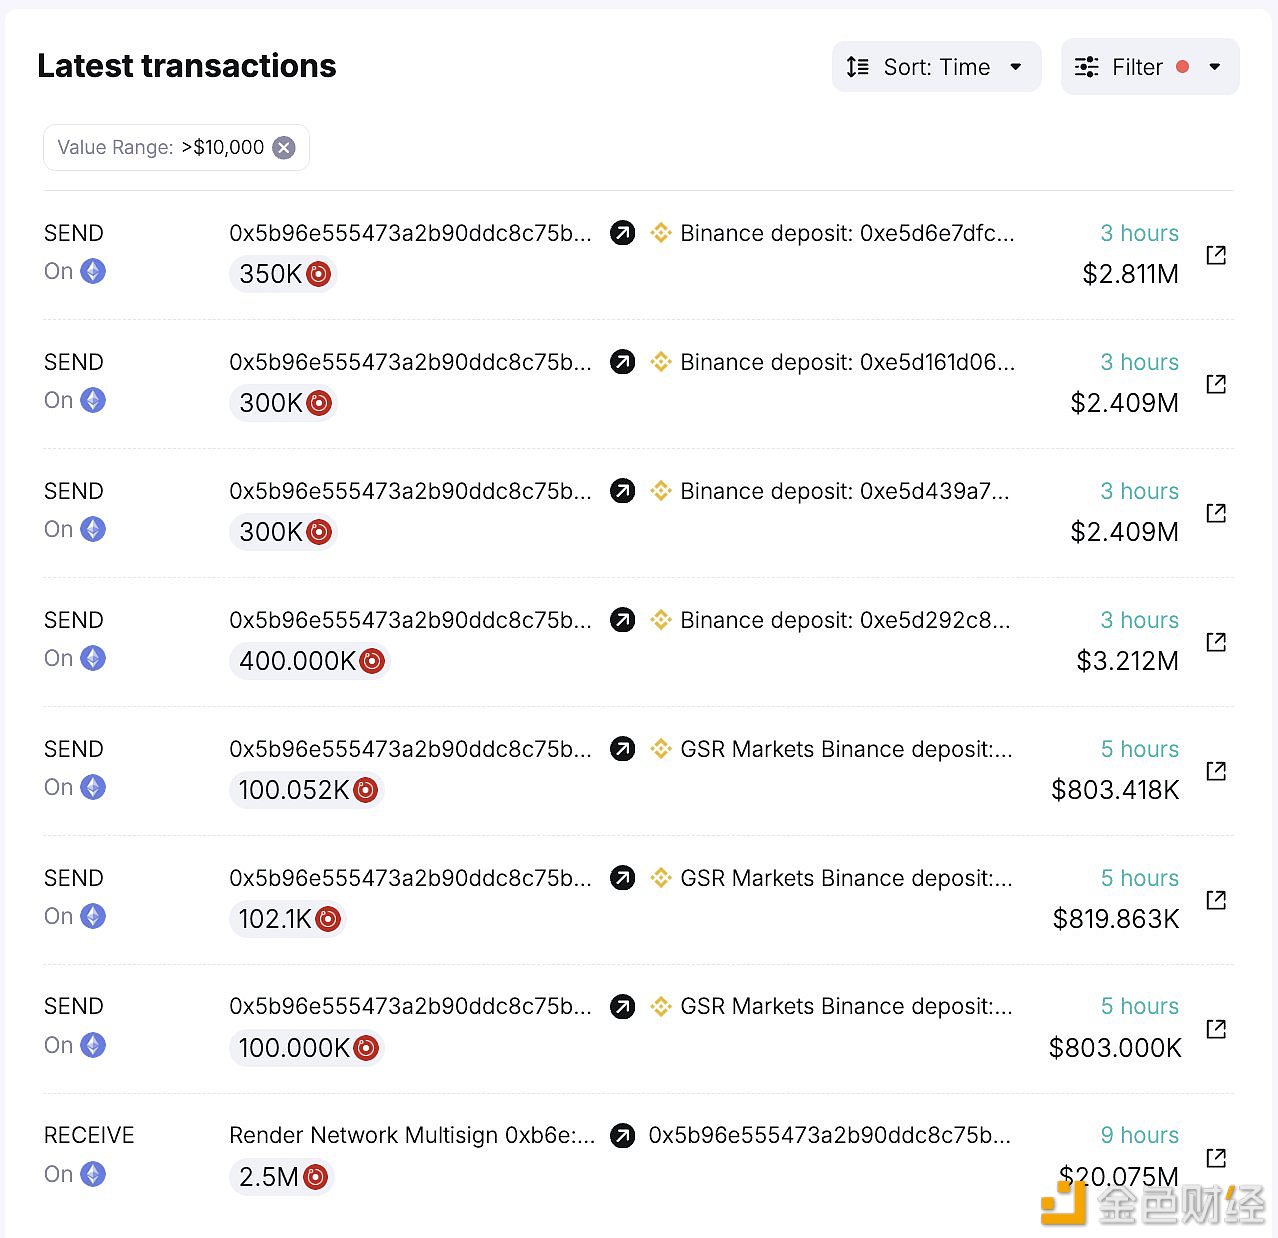Click the 9 hours timestamp
This screenshot has height=1238, width=1278.
point(1139,1135)
